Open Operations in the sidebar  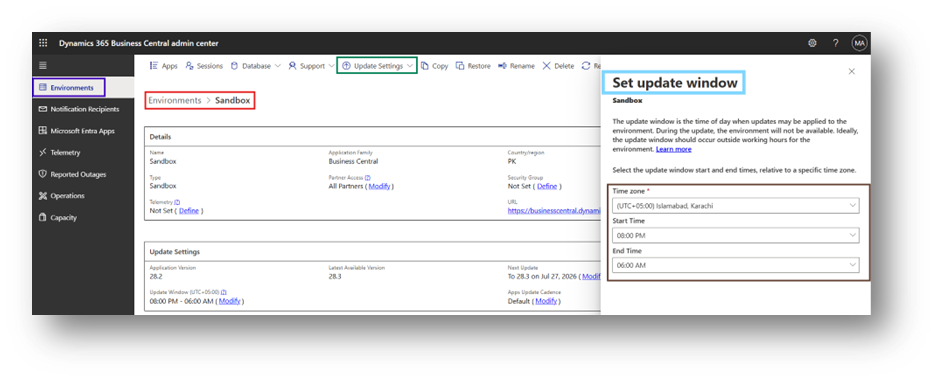83,196
